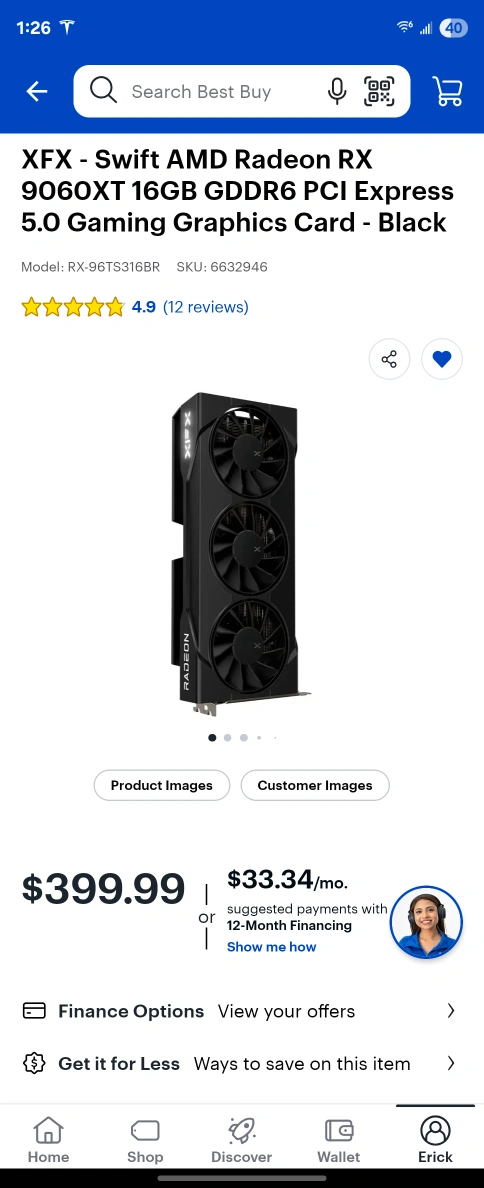Tap the back arrow icon
Screen dimensions: 484x1188
click(x=36, y=92)
